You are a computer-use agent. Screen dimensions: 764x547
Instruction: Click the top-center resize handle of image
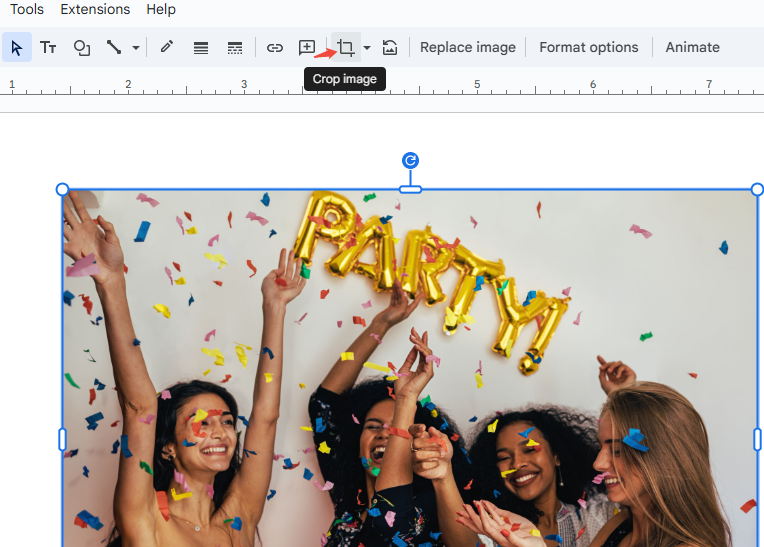tap(410, 189)
